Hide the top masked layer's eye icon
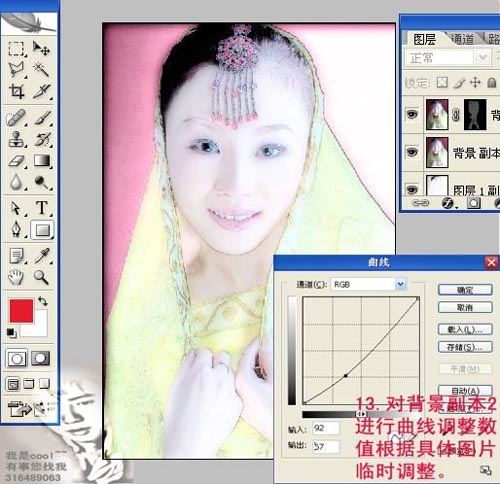The width and height of the screenshot is (500, 484). (412, 114)
